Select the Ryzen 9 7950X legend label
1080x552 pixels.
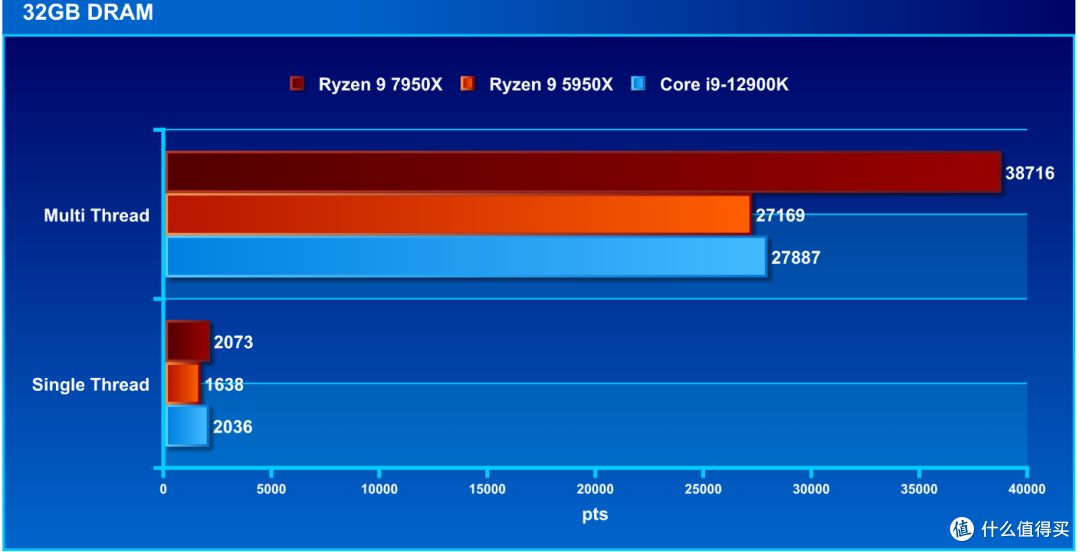[380, 85]
